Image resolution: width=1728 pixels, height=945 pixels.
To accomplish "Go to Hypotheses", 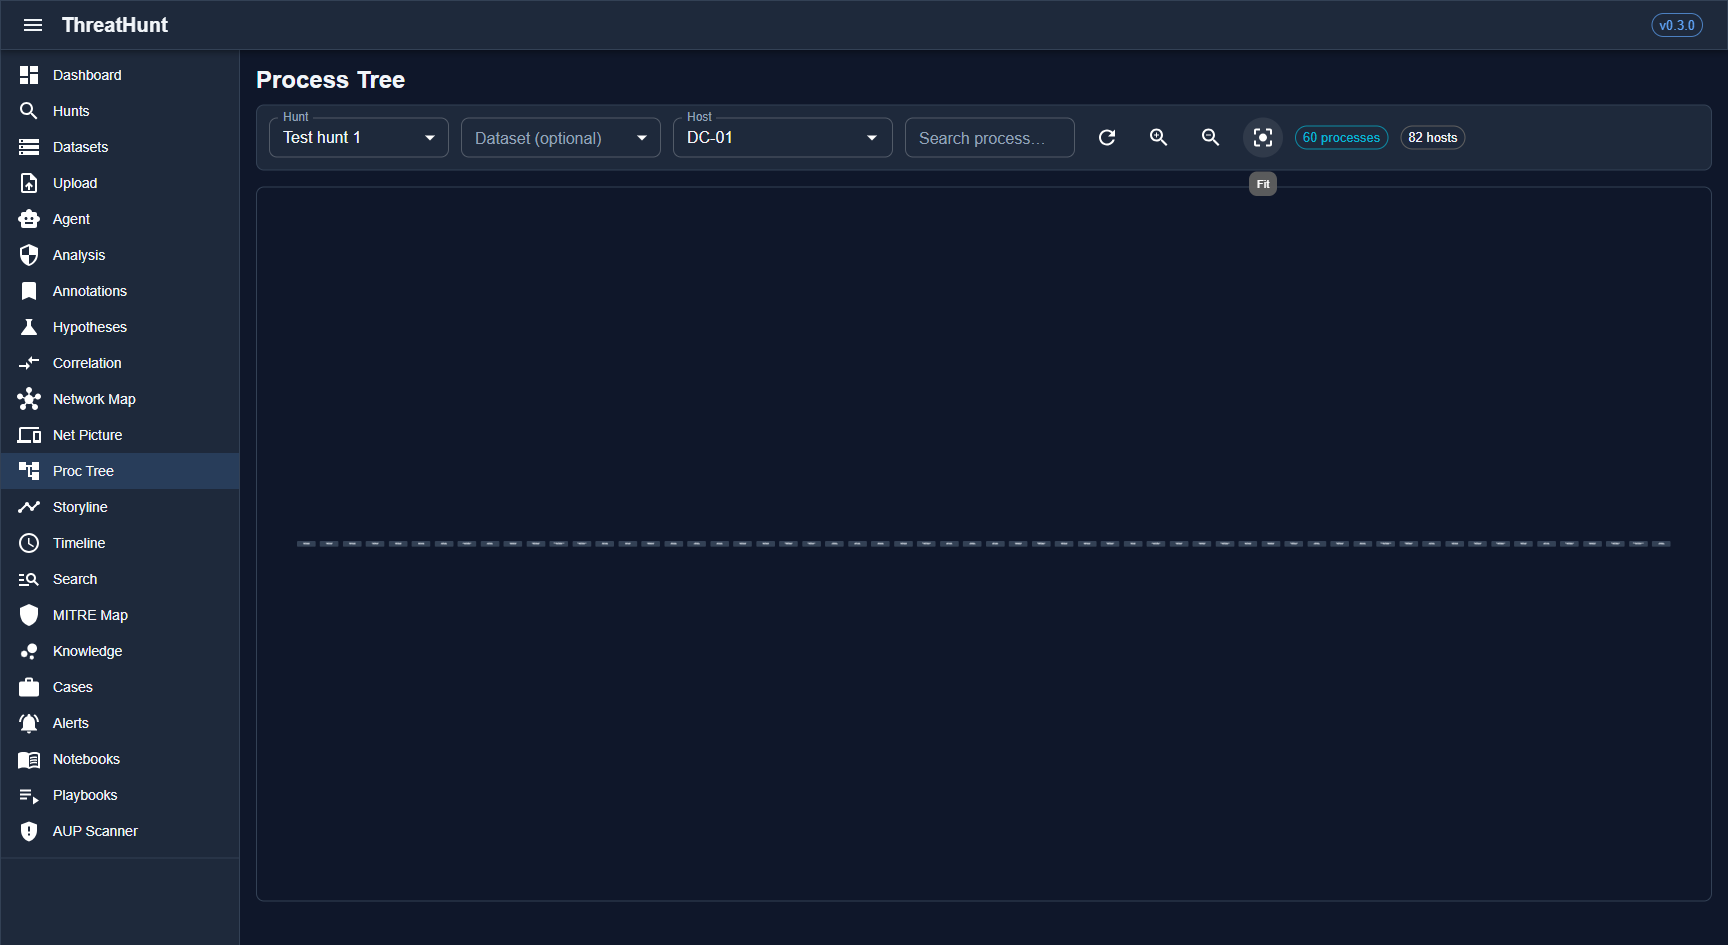I will coord(120,327).
